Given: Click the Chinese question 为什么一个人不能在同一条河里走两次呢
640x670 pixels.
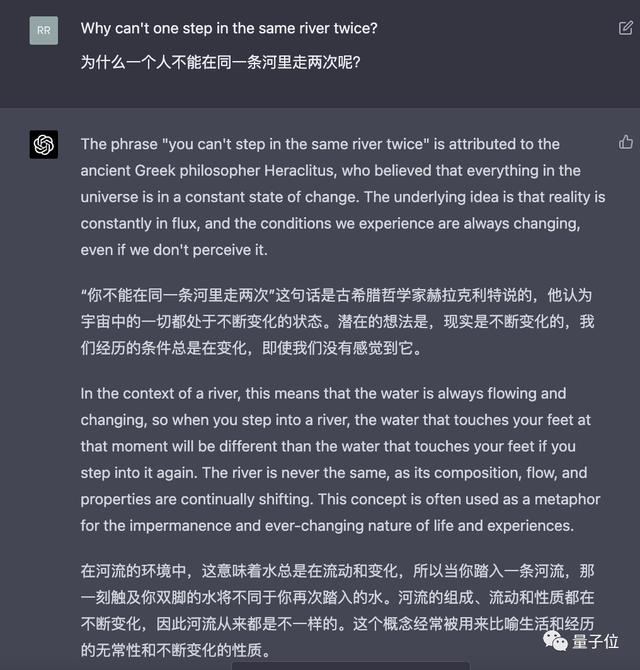Looking at the screenshot, I should 221,62.
